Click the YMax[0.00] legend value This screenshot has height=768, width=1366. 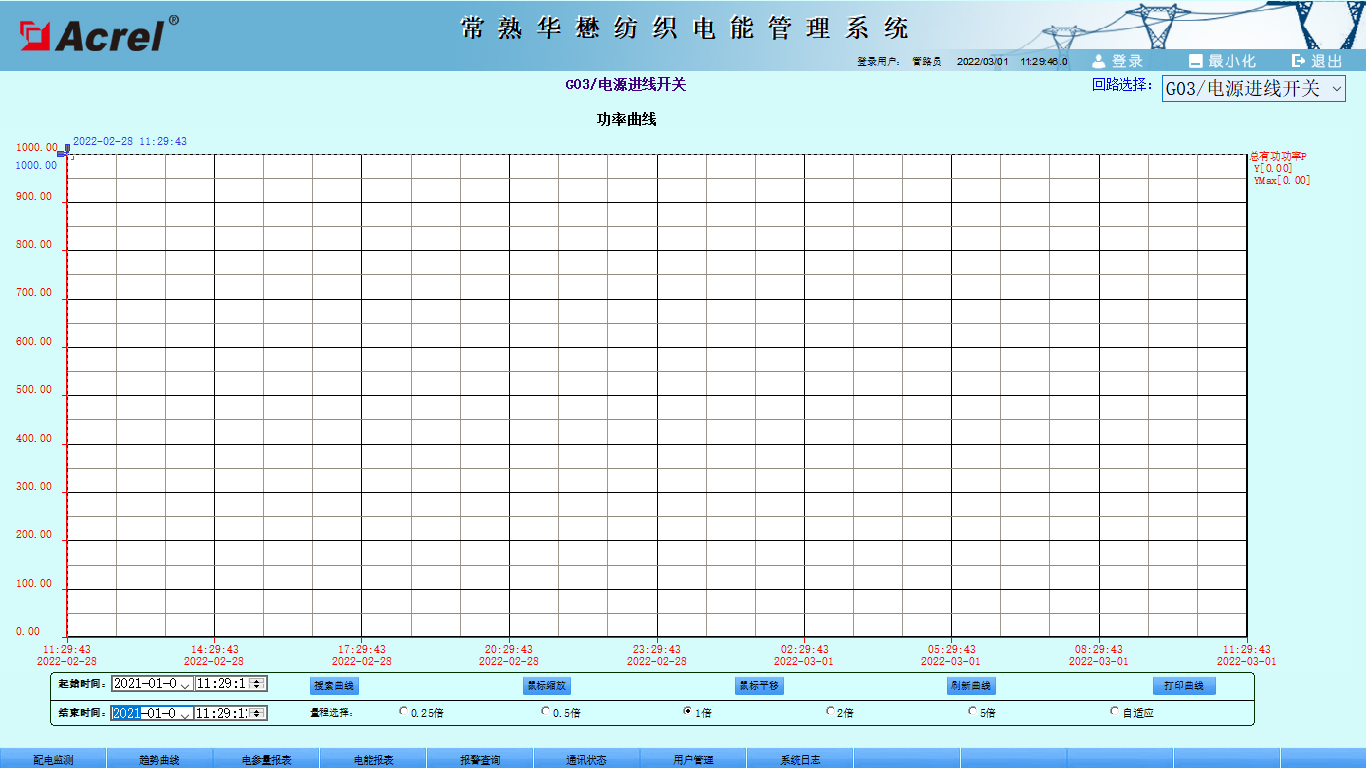click(1282, 181)
